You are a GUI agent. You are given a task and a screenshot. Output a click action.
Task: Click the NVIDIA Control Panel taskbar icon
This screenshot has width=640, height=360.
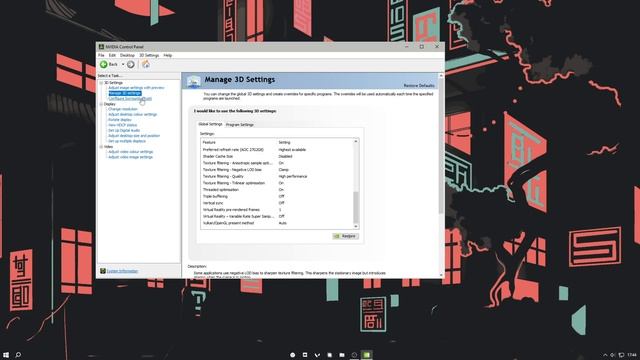(x=367, y=355)
